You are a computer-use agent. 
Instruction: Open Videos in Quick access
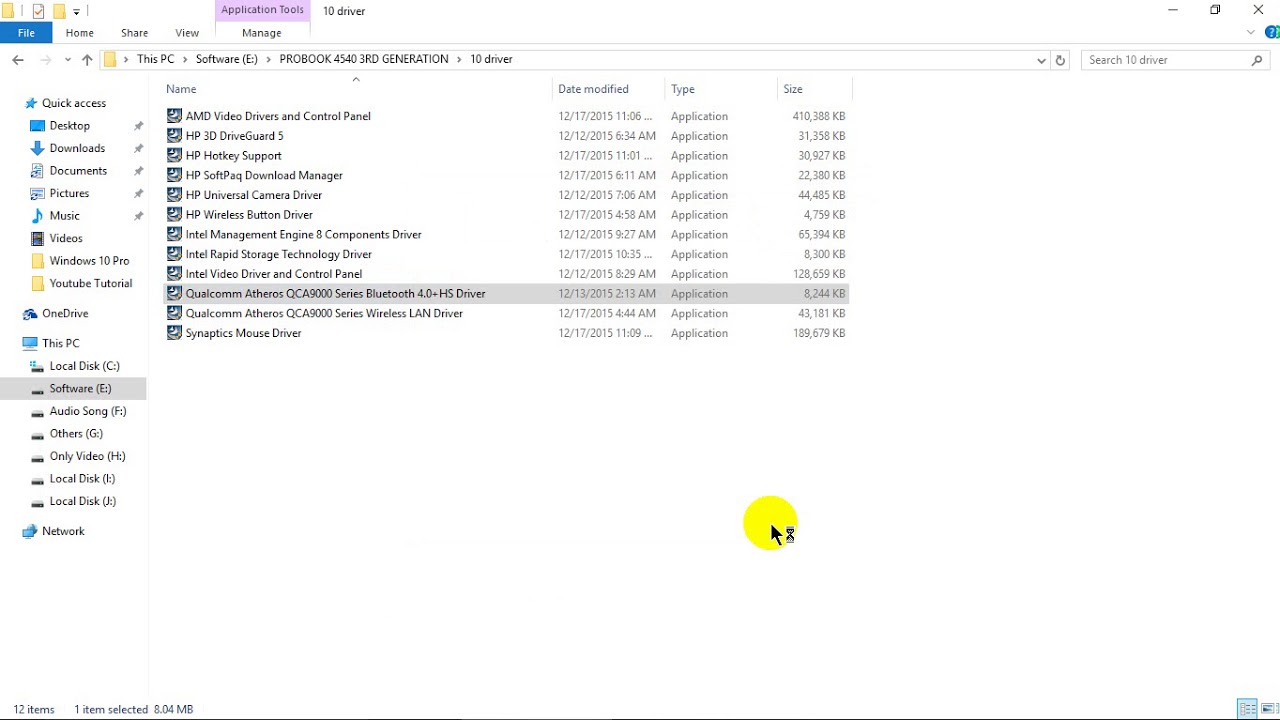point(66,238)
